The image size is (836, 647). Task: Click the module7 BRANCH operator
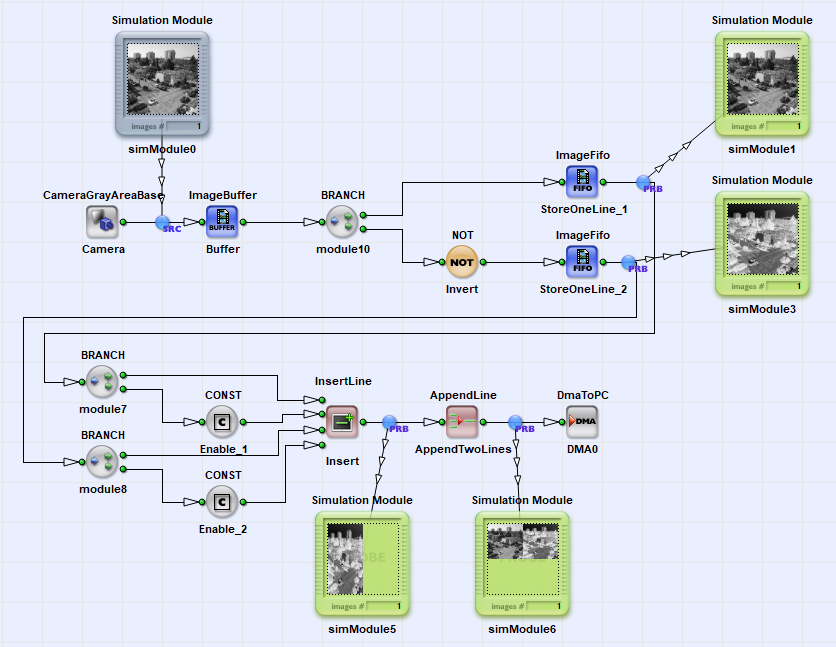(x=101, y=381)
